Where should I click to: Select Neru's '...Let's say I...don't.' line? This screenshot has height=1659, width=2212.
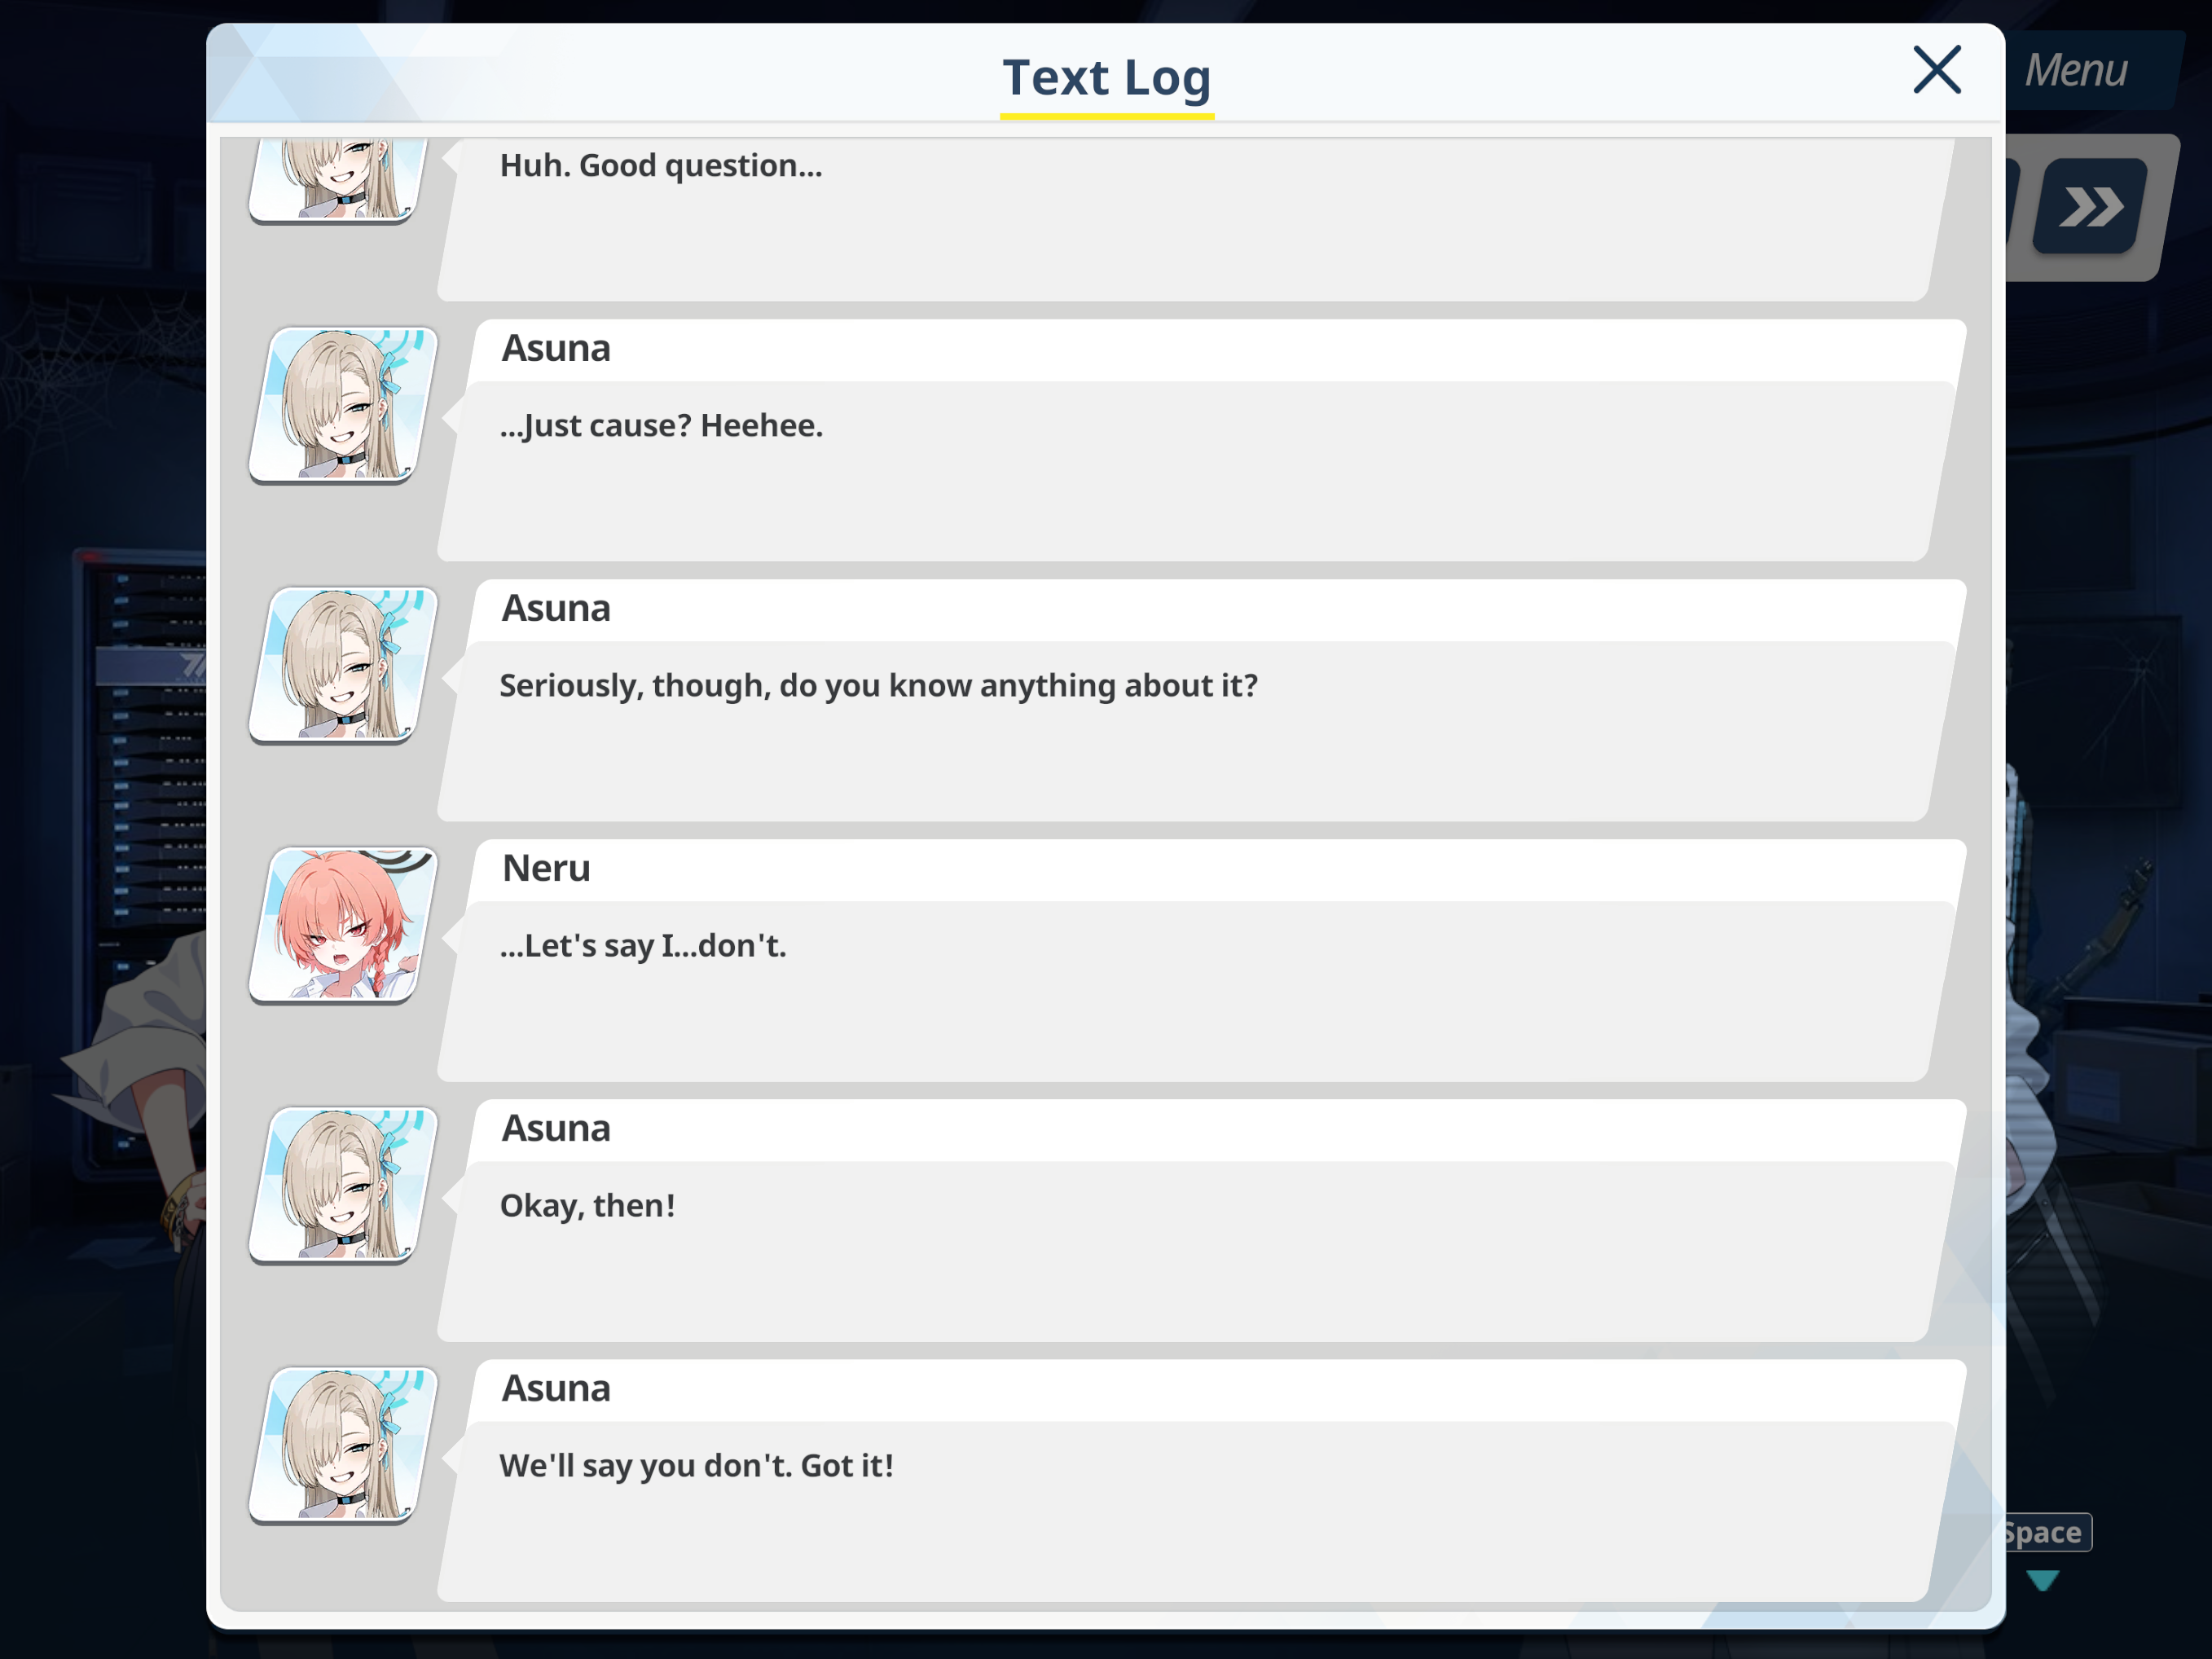1195,991
